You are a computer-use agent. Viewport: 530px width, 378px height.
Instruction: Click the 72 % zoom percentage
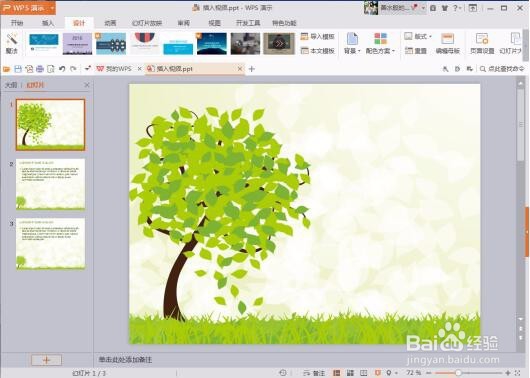point(413,373)
